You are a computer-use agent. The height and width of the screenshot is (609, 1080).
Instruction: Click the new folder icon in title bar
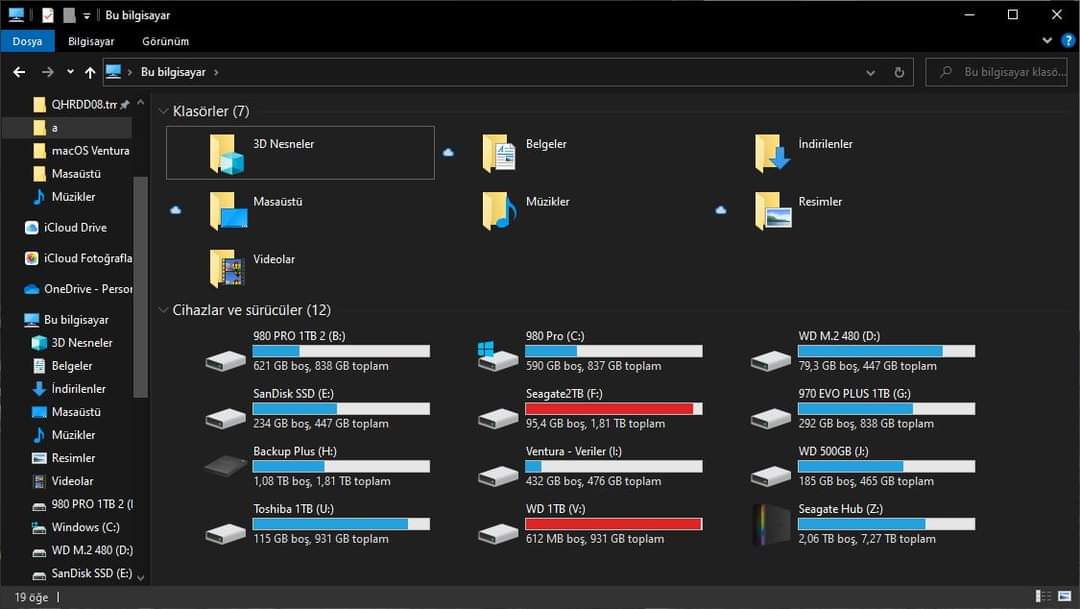pyautogui.click(x=69, y=15)
